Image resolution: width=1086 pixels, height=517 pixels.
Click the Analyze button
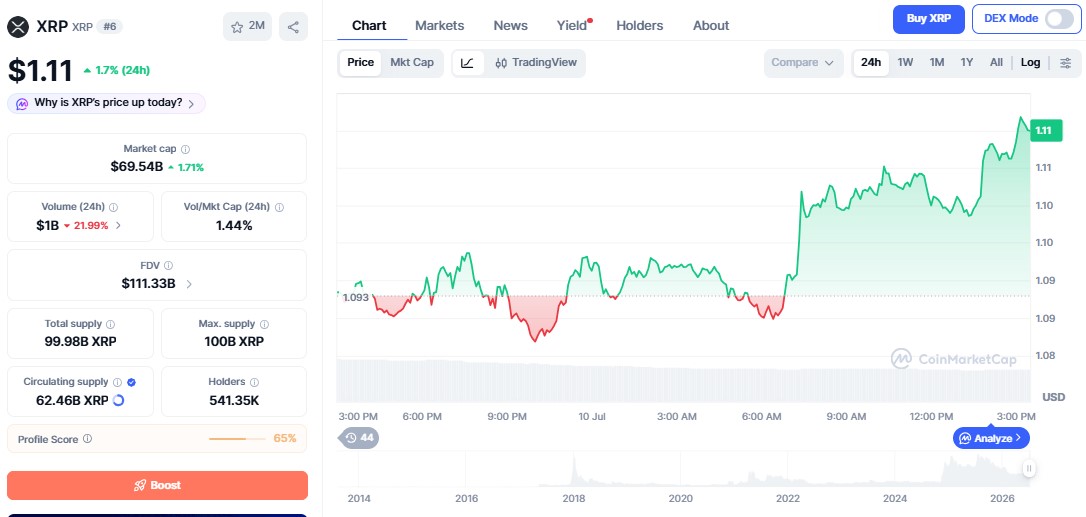(x=991, y=438)
